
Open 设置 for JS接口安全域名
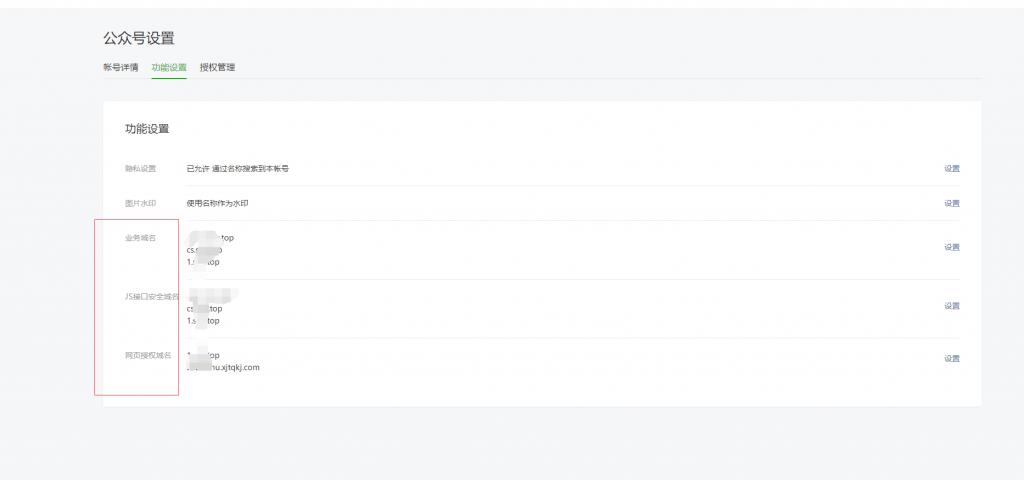tap(951, 306)
